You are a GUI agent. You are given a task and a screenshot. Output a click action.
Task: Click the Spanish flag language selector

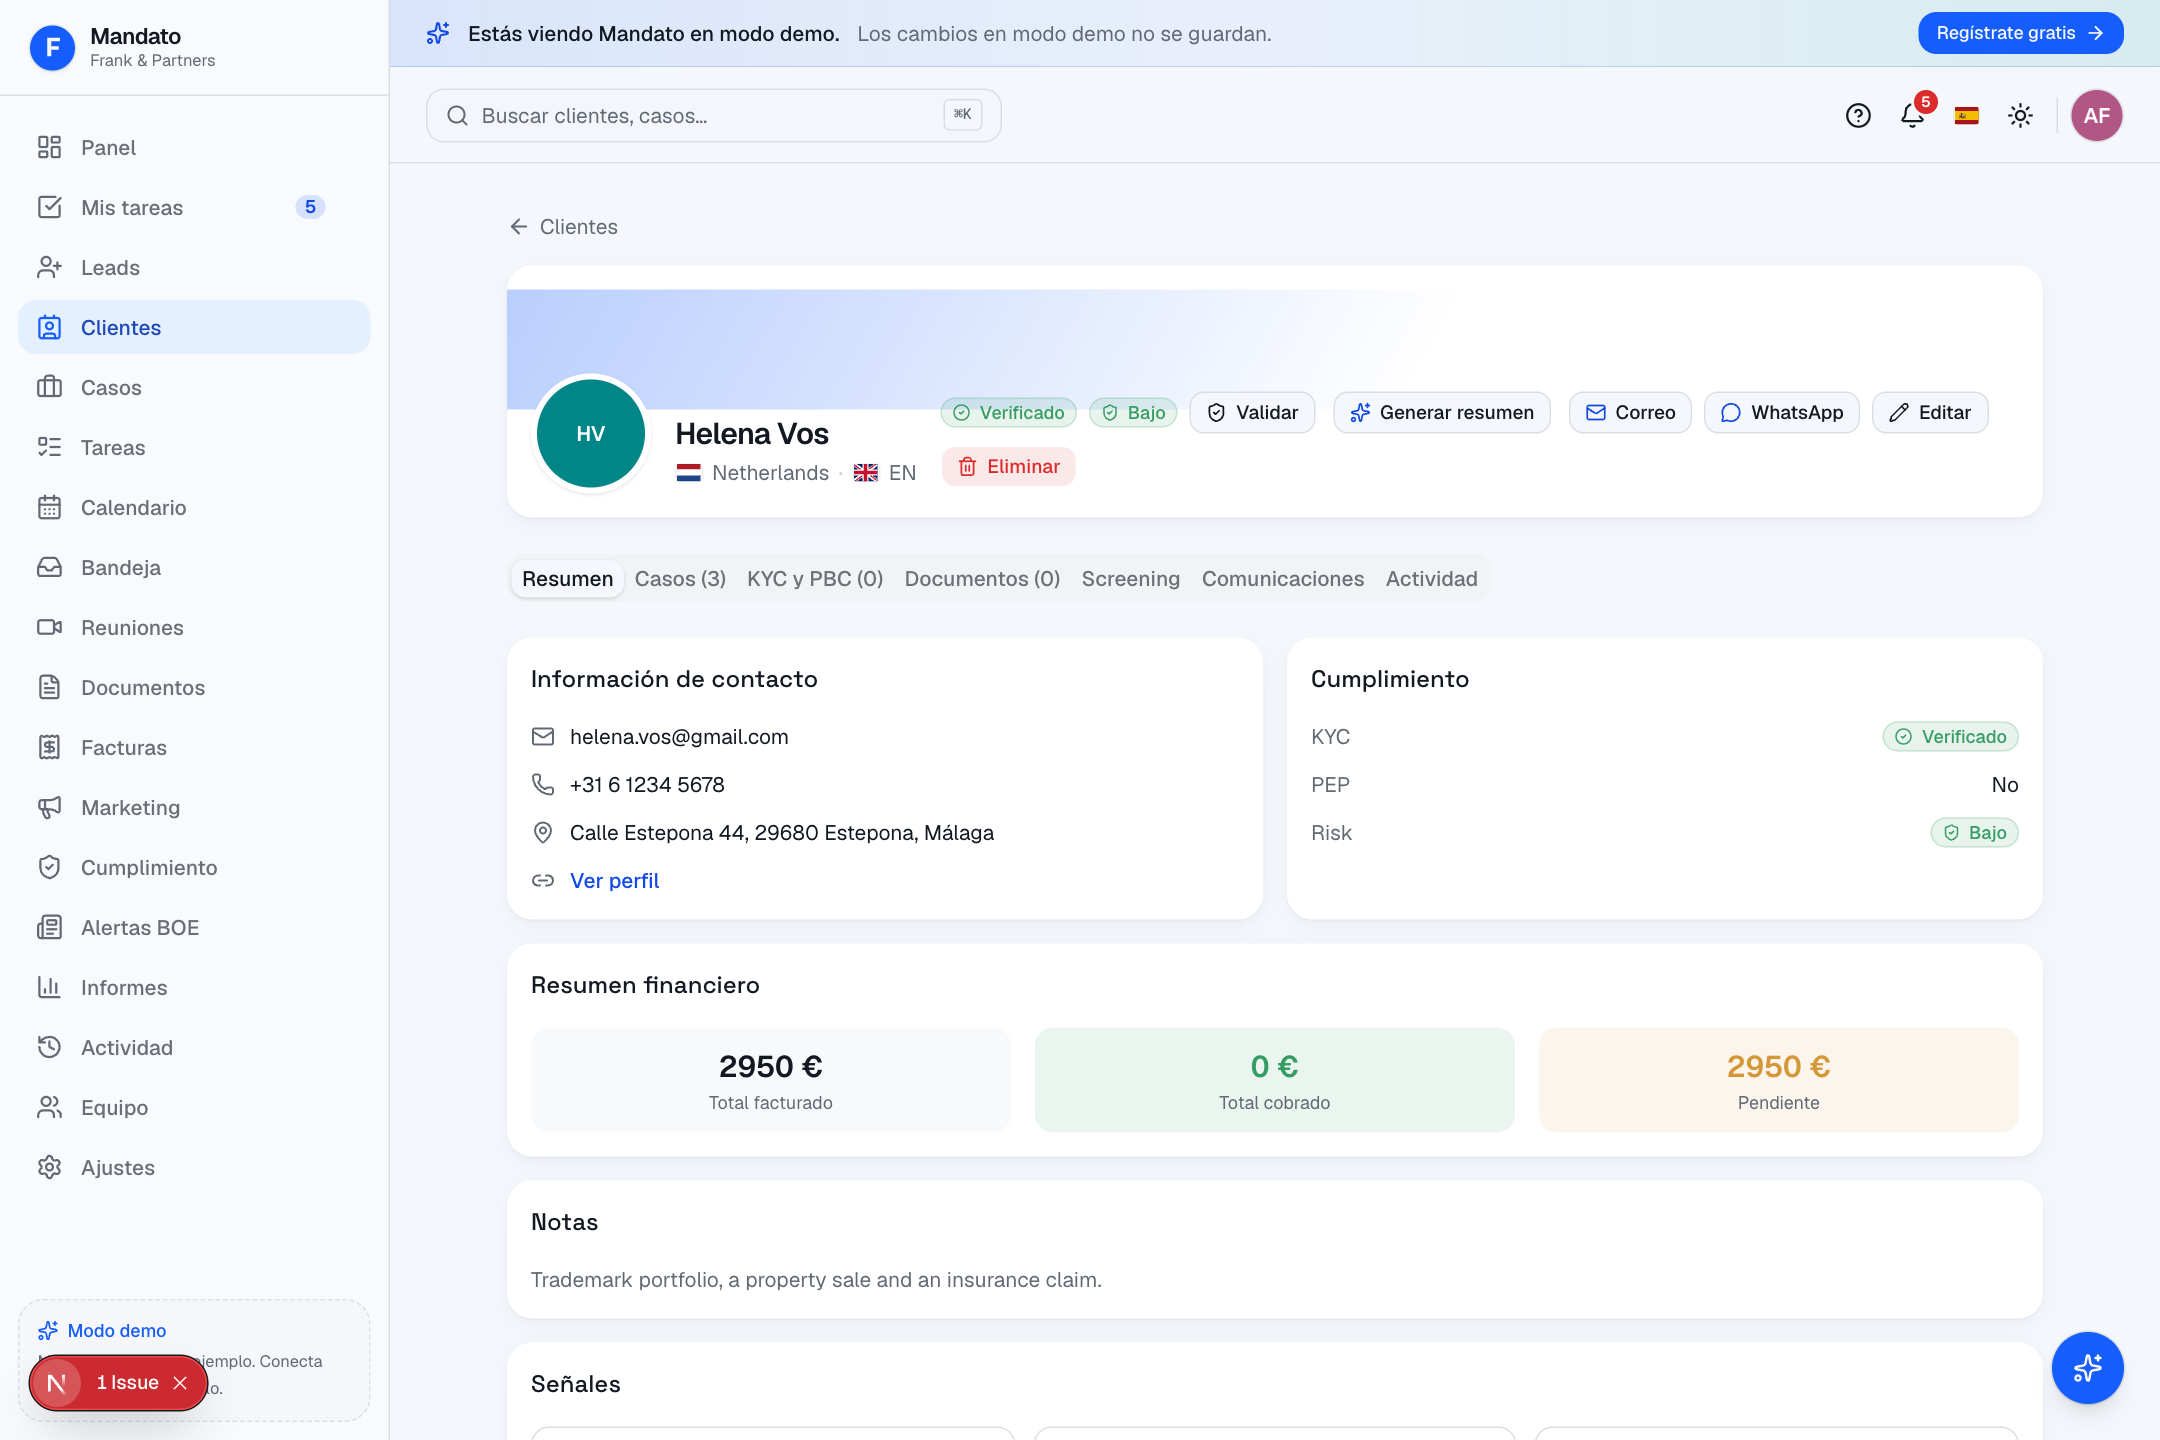1967,116
